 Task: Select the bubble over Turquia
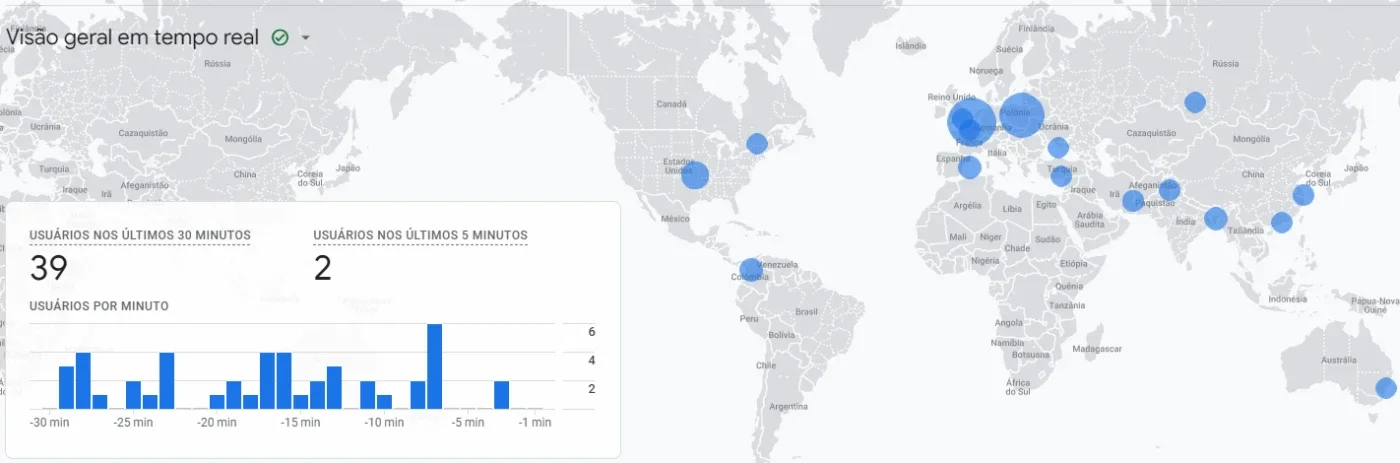click(x=1061, y=176)
